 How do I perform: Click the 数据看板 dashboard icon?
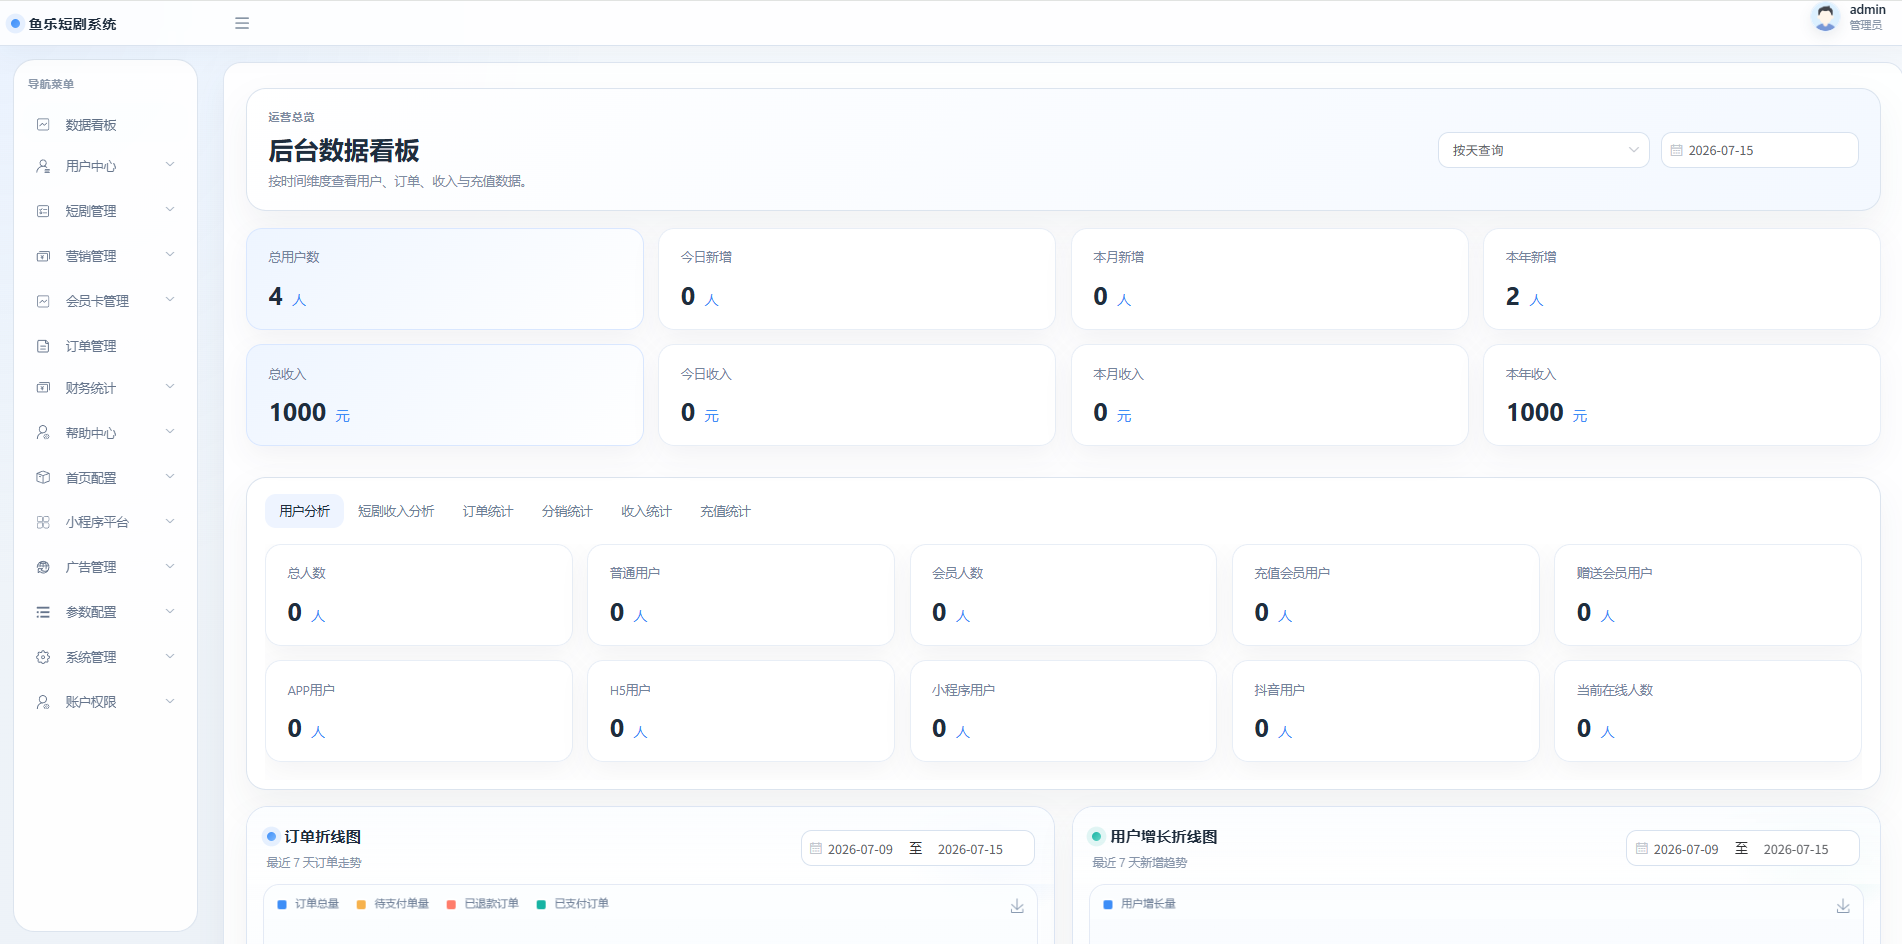[43, 125]
